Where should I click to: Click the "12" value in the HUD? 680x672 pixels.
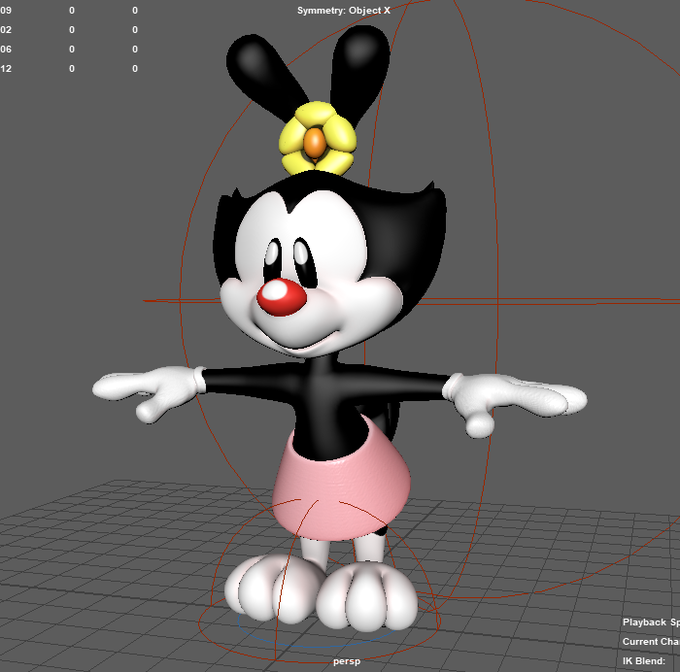(x=6, y=69)
